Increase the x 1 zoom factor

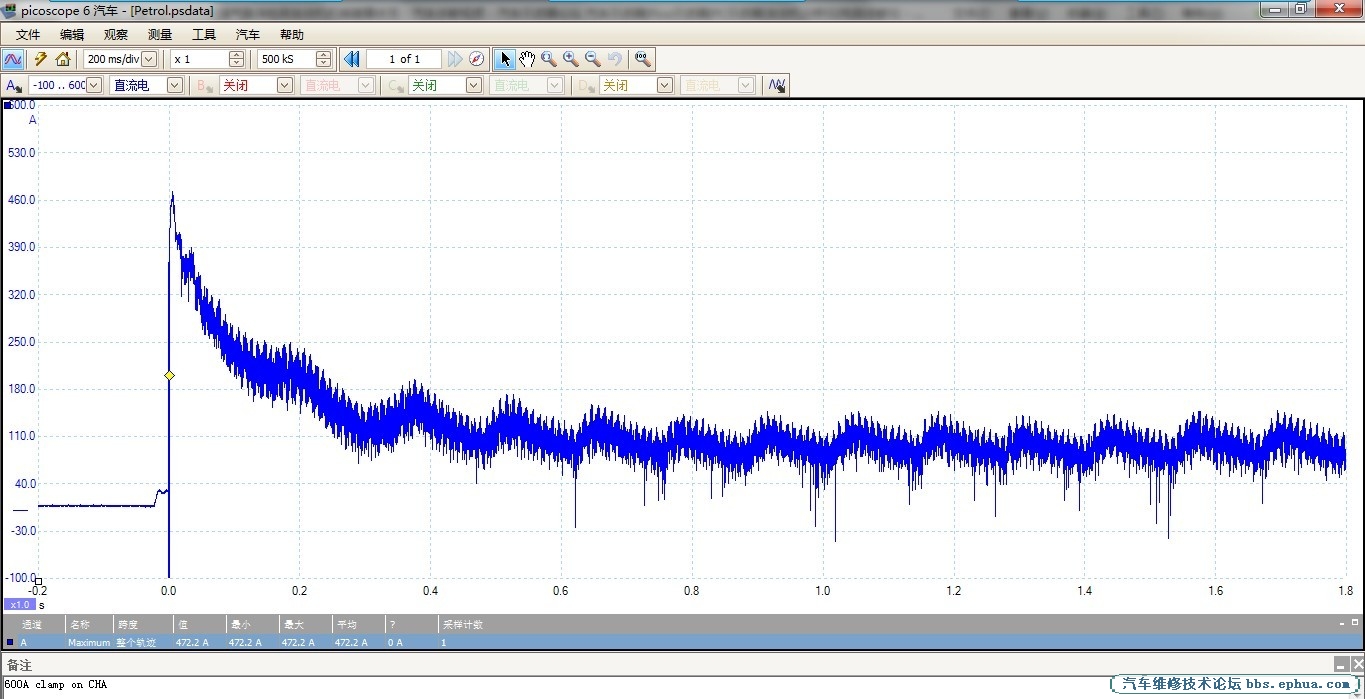pyautogui.click(x=237, y=55)
